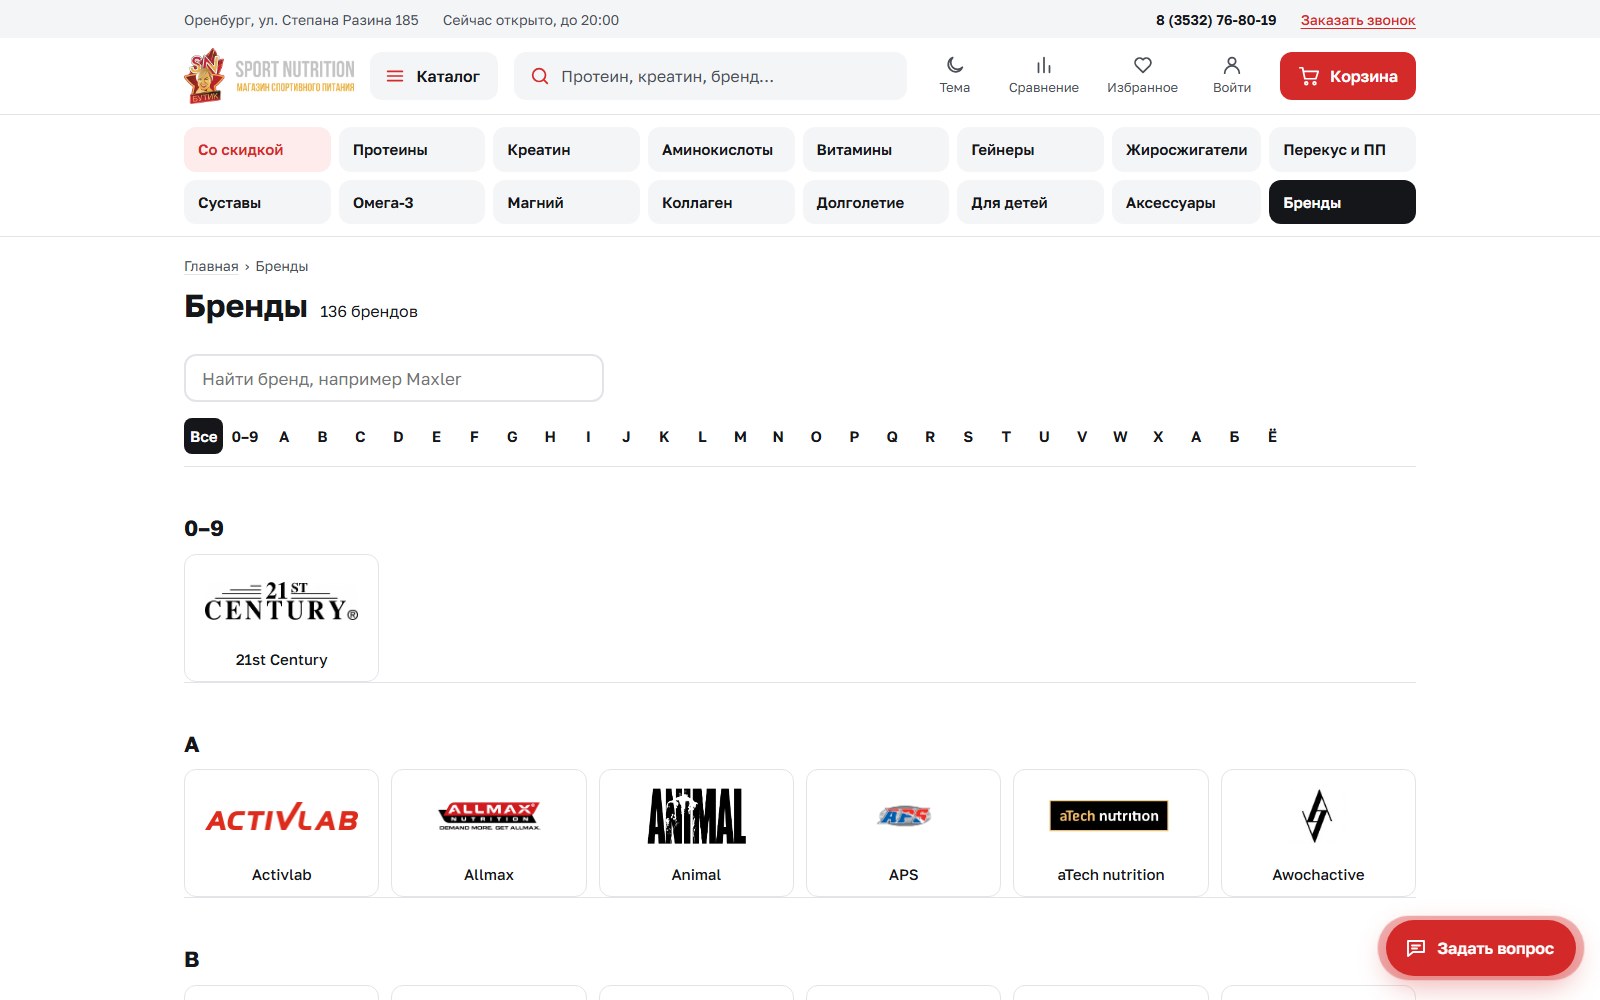Filter brands by letter Ё
Screen dimensions: 1600x1000
tap(1272, 436)
